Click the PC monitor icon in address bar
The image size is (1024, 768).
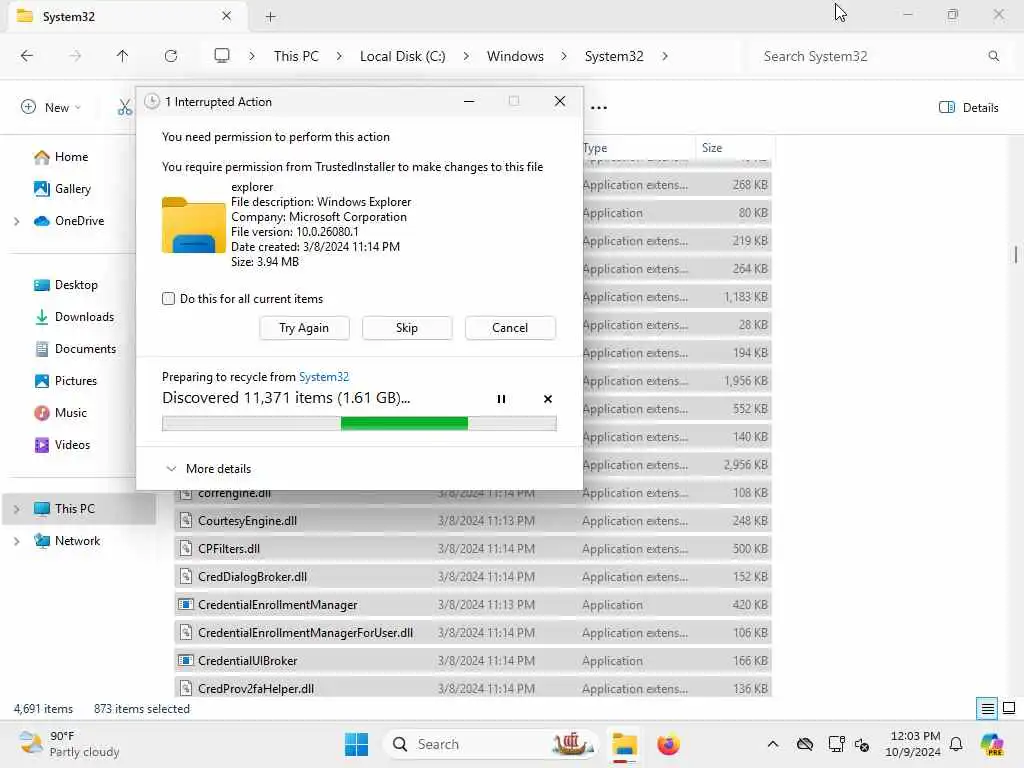[x=222, y=56]
